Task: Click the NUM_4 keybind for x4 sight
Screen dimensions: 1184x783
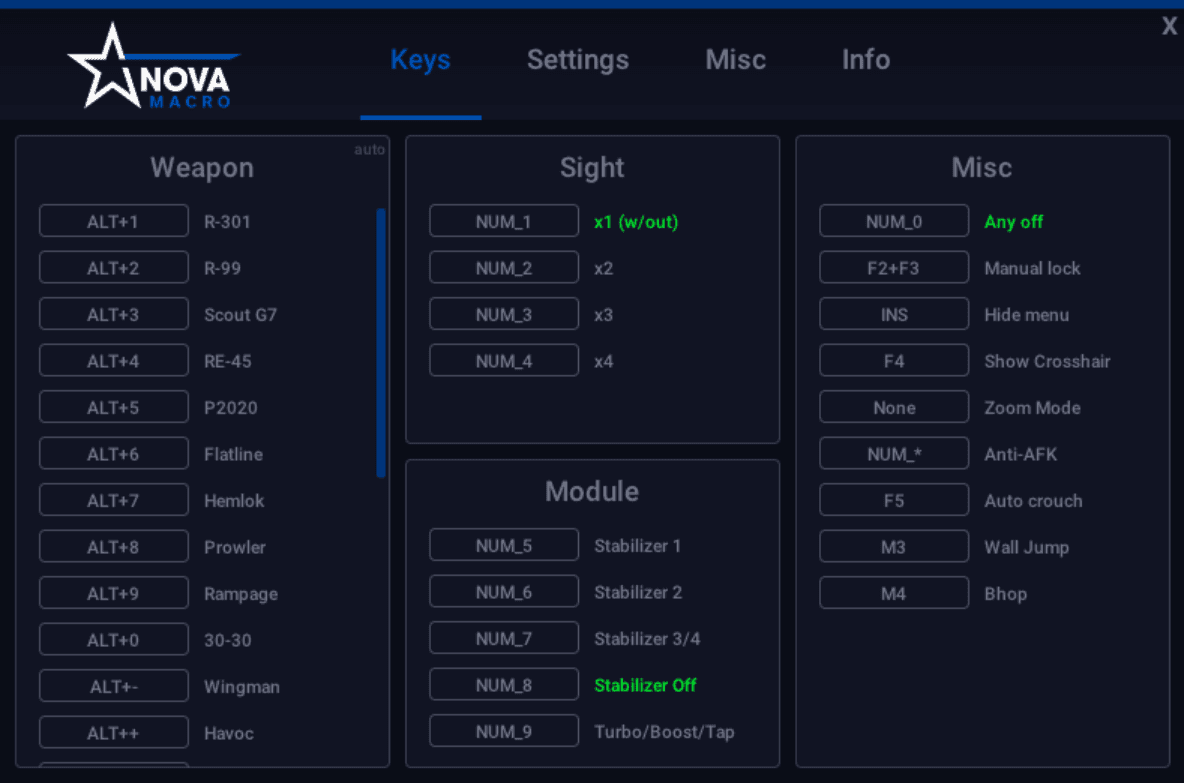Action: point(504,361)
